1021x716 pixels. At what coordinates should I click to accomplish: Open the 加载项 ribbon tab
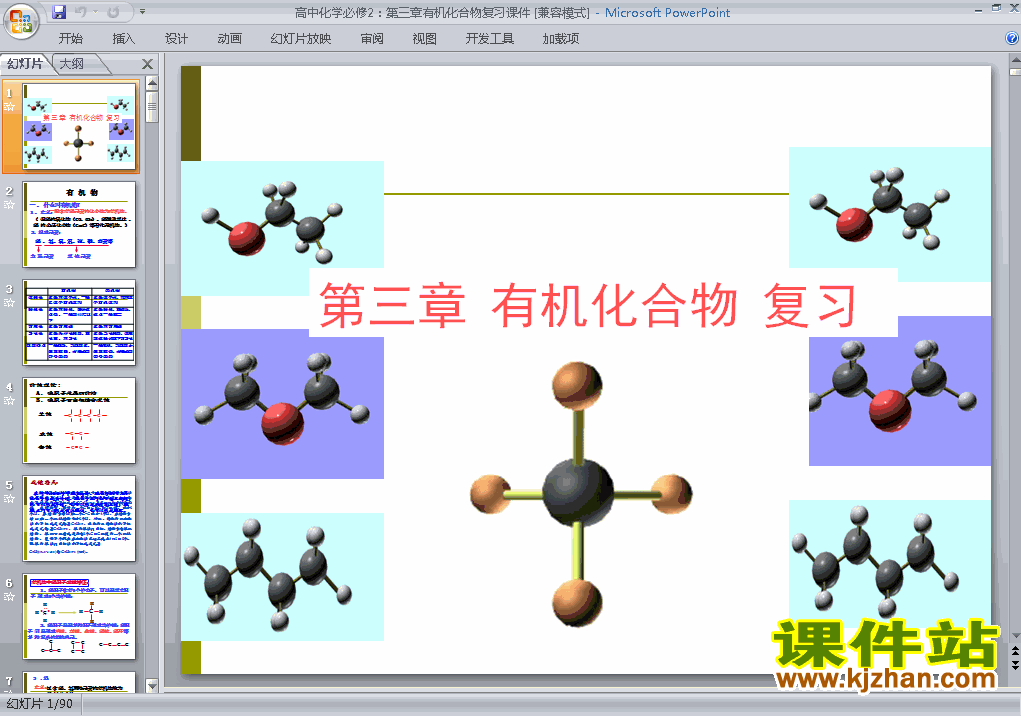pos(561,38)
